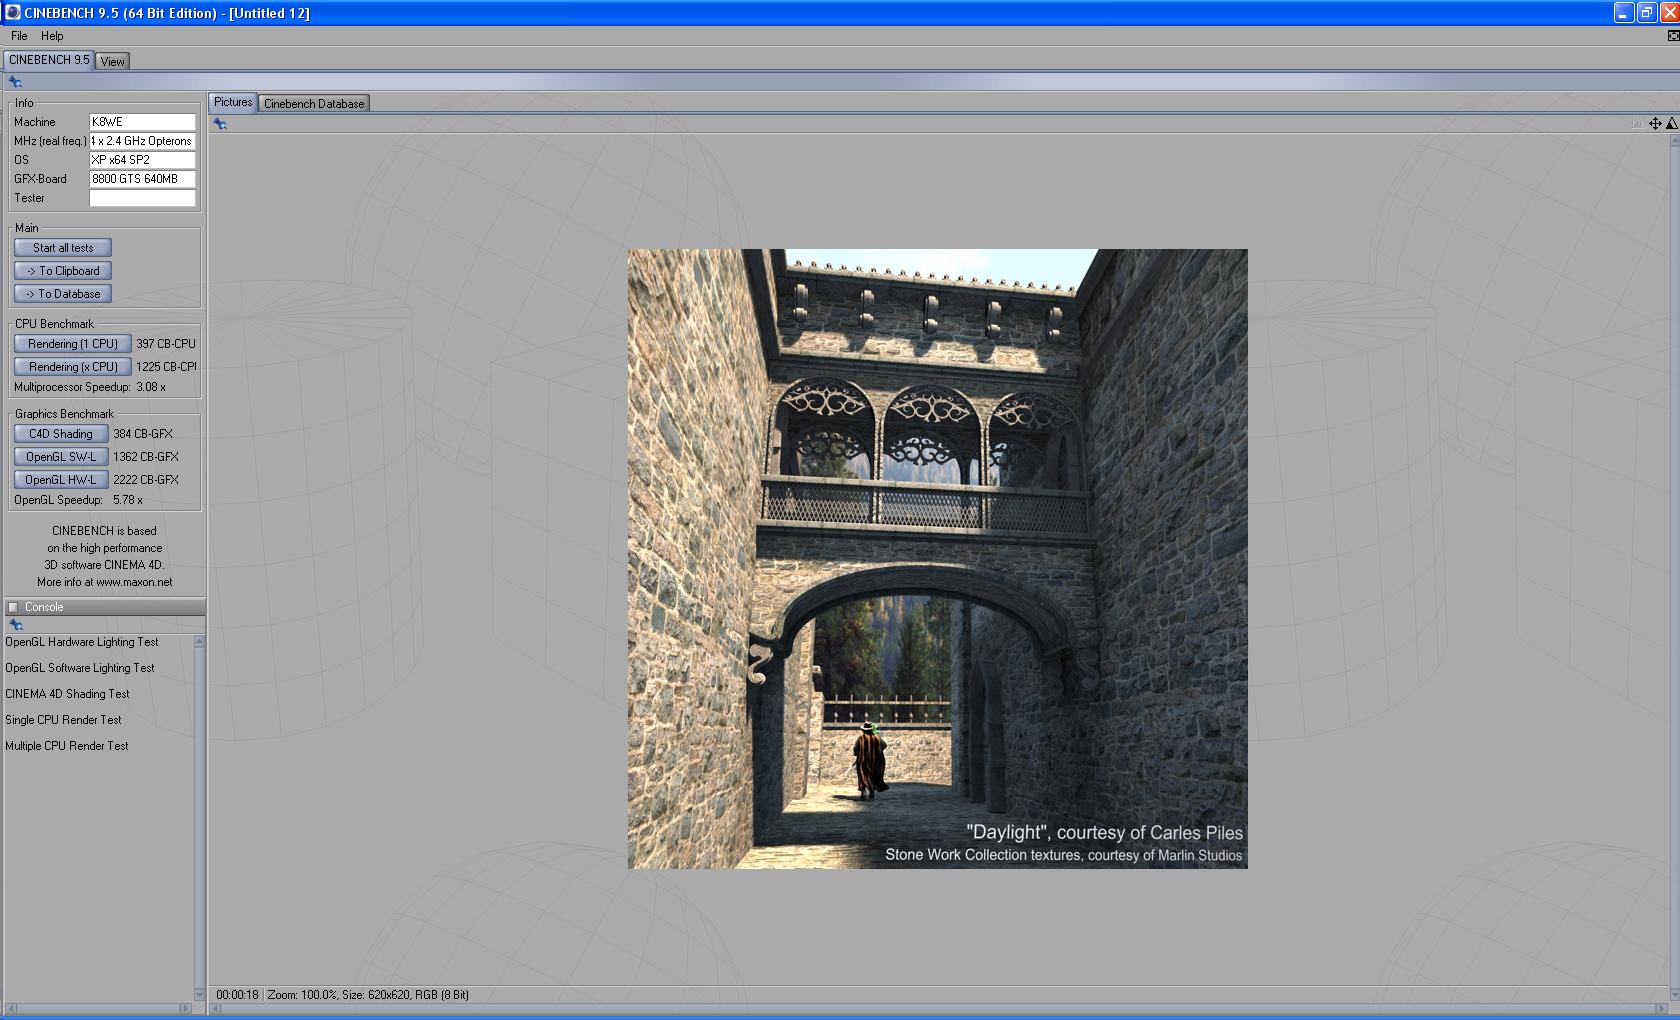Click the Start all tests button
1680x1020 pixels.
pyautogui.click(x=63, y=248)
